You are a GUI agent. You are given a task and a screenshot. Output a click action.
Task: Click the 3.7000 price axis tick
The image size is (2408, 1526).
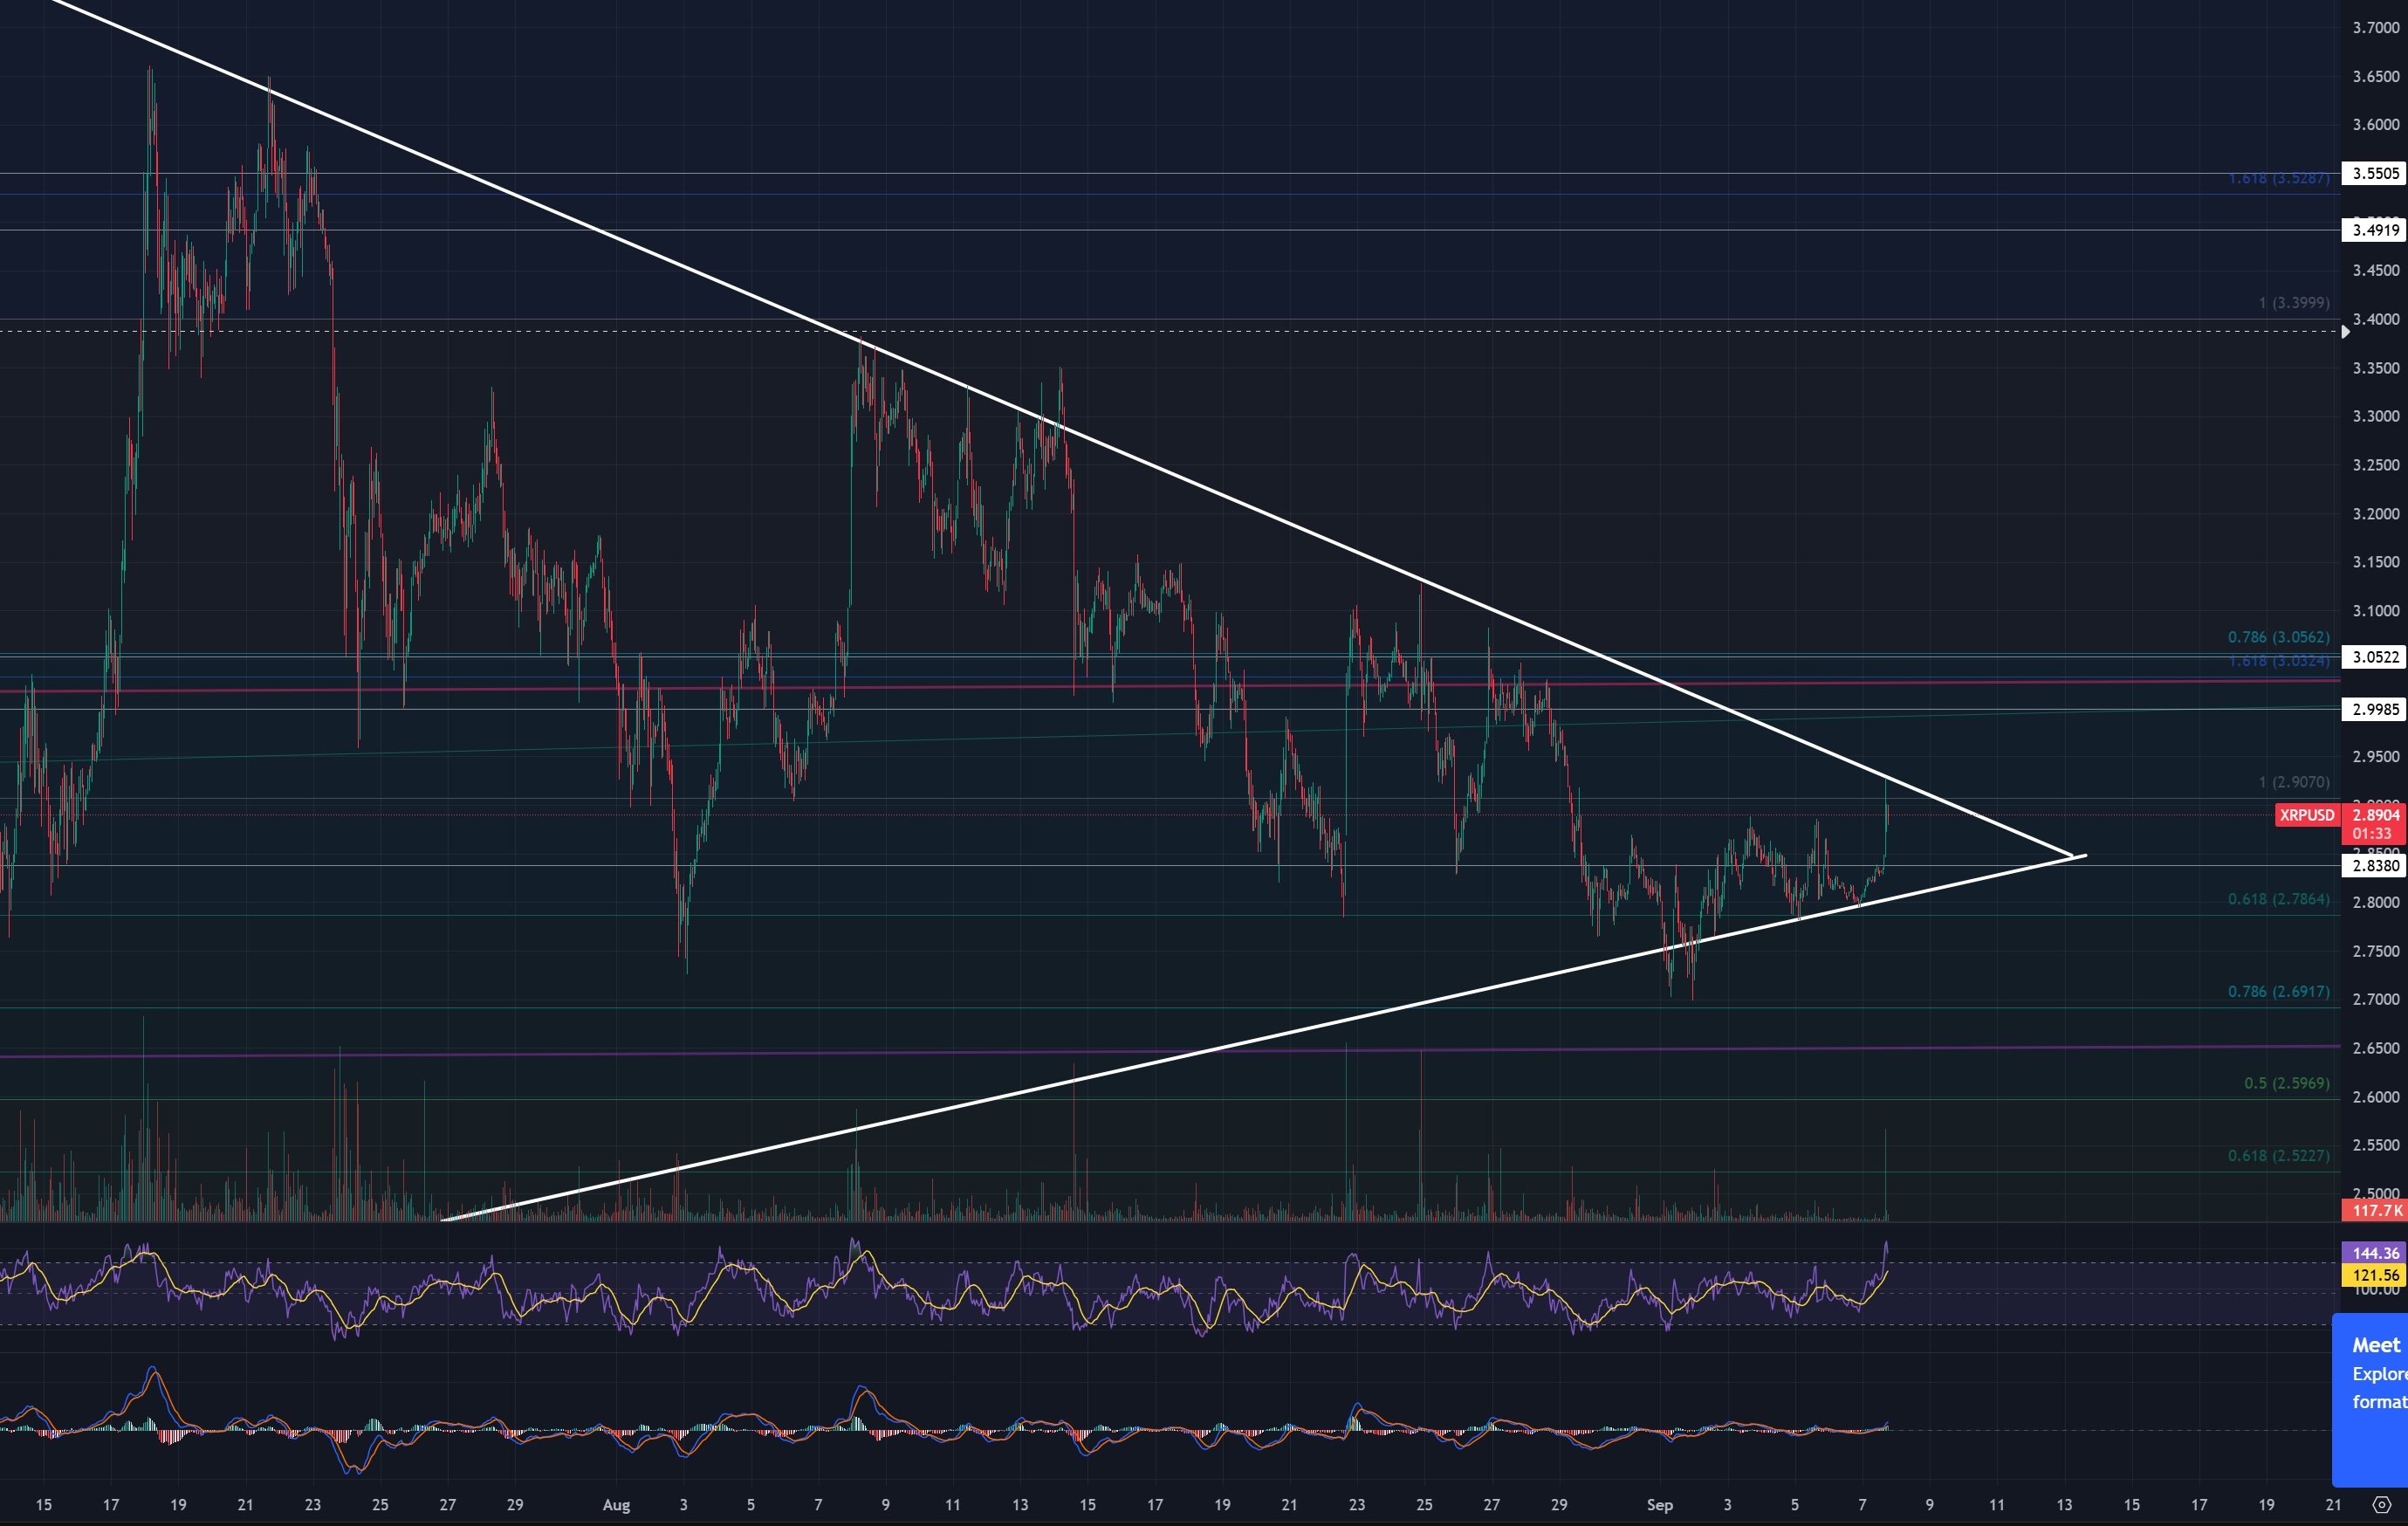(2375, 28)
